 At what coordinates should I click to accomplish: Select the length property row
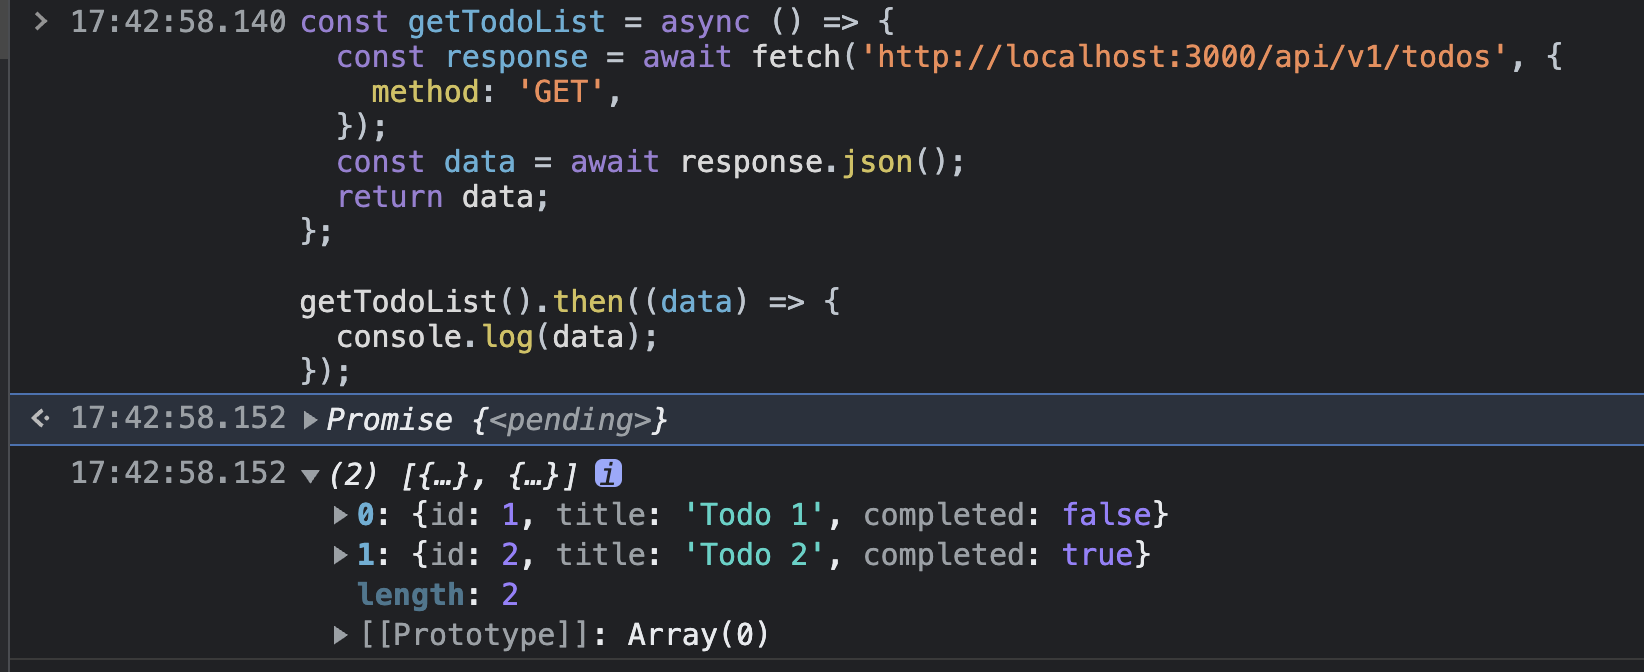(x=437, y=595)
